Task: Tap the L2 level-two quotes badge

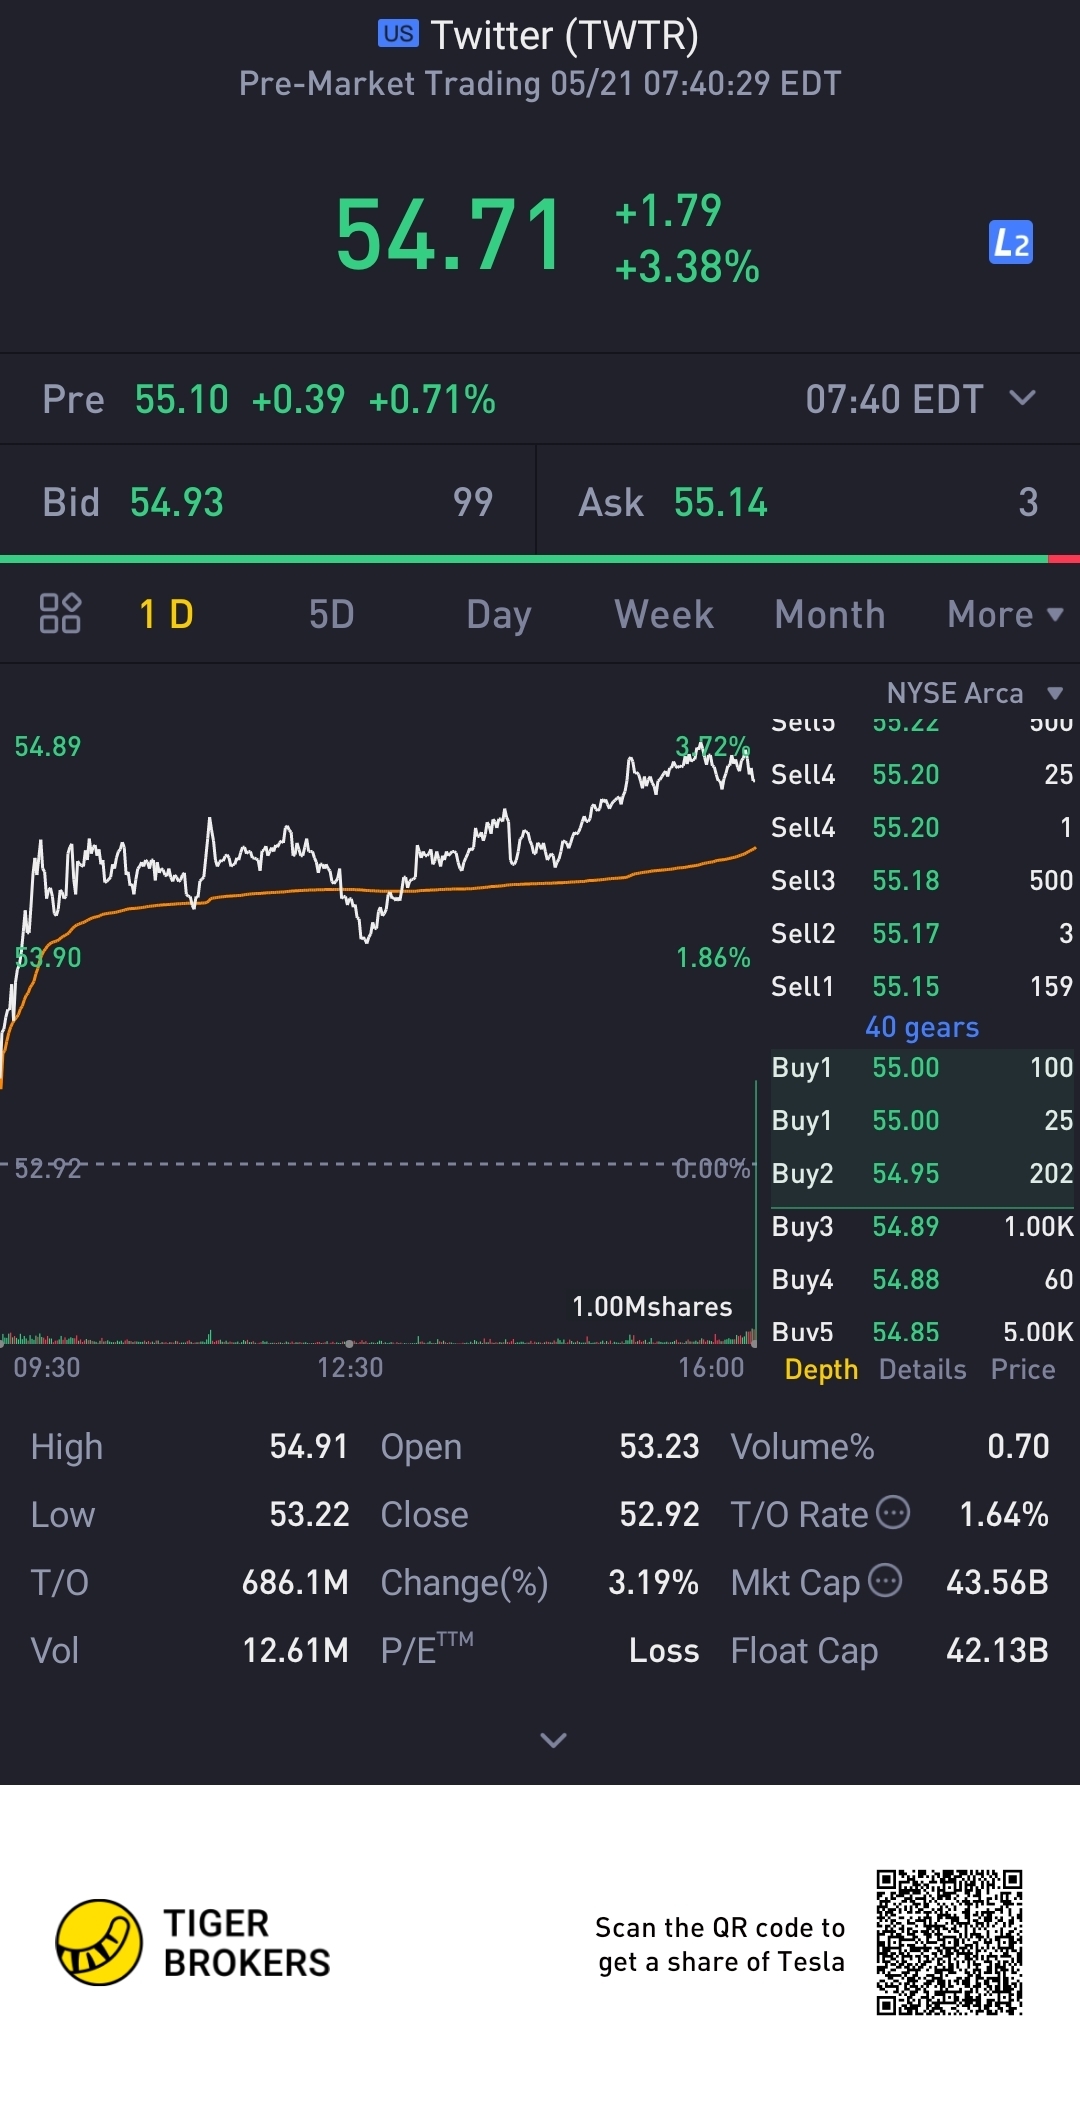Action: click(x=1010, y=242)
